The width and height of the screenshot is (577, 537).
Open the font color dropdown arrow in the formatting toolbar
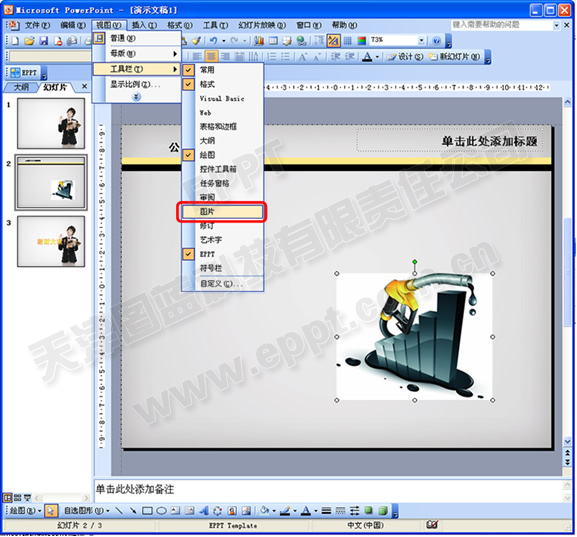377,57
